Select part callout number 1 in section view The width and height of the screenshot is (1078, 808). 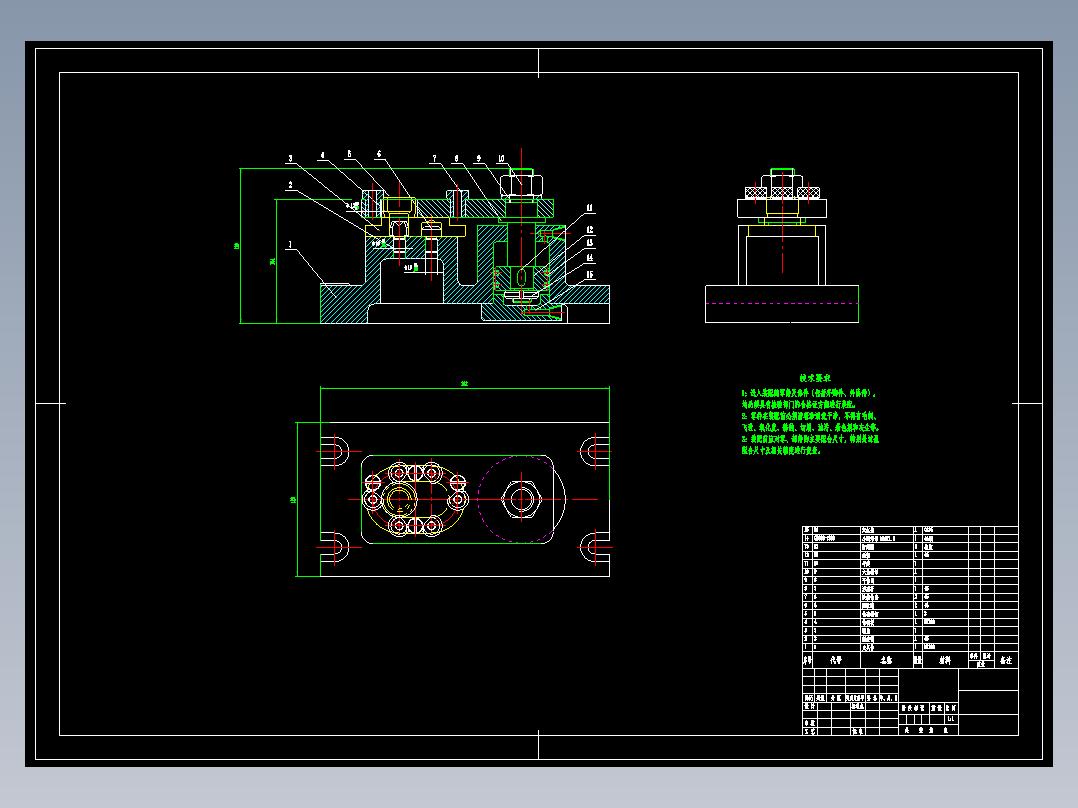coord(290,244)
